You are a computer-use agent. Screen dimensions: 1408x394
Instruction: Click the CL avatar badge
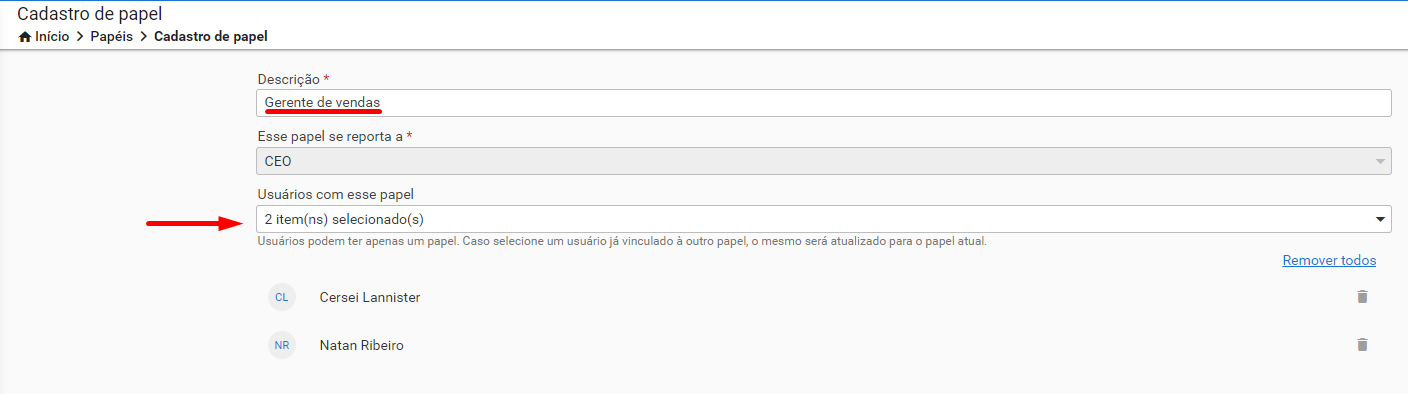(282, 297)
